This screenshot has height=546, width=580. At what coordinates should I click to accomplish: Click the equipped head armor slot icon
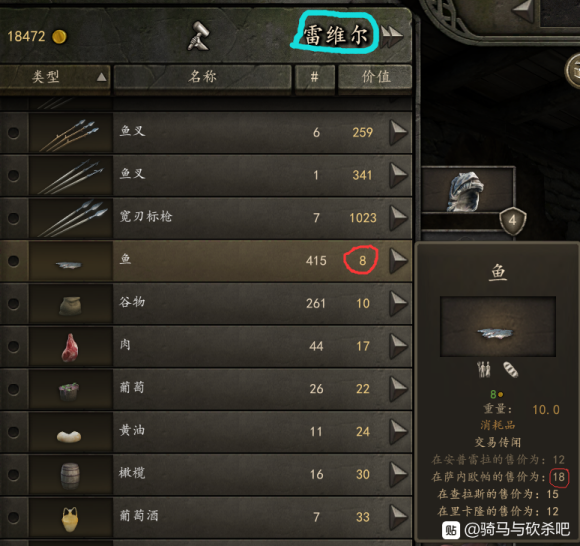point(467,191)
